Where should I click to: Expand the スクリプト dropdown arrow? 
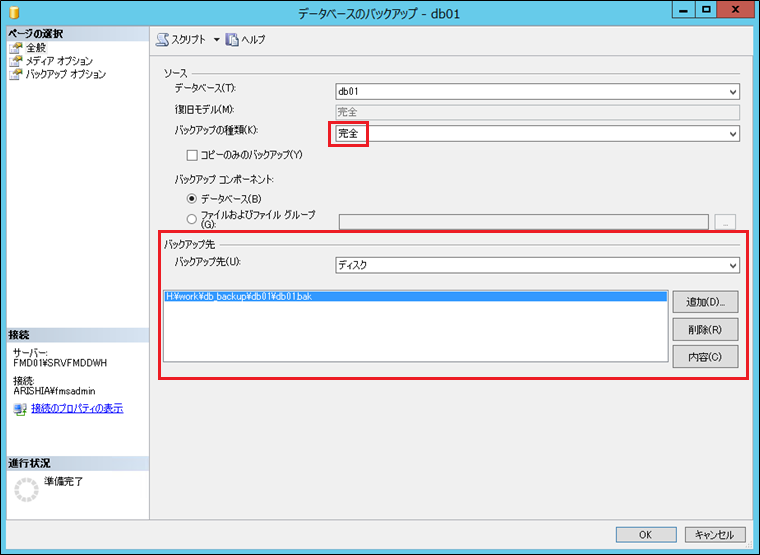tap(216, 40)
